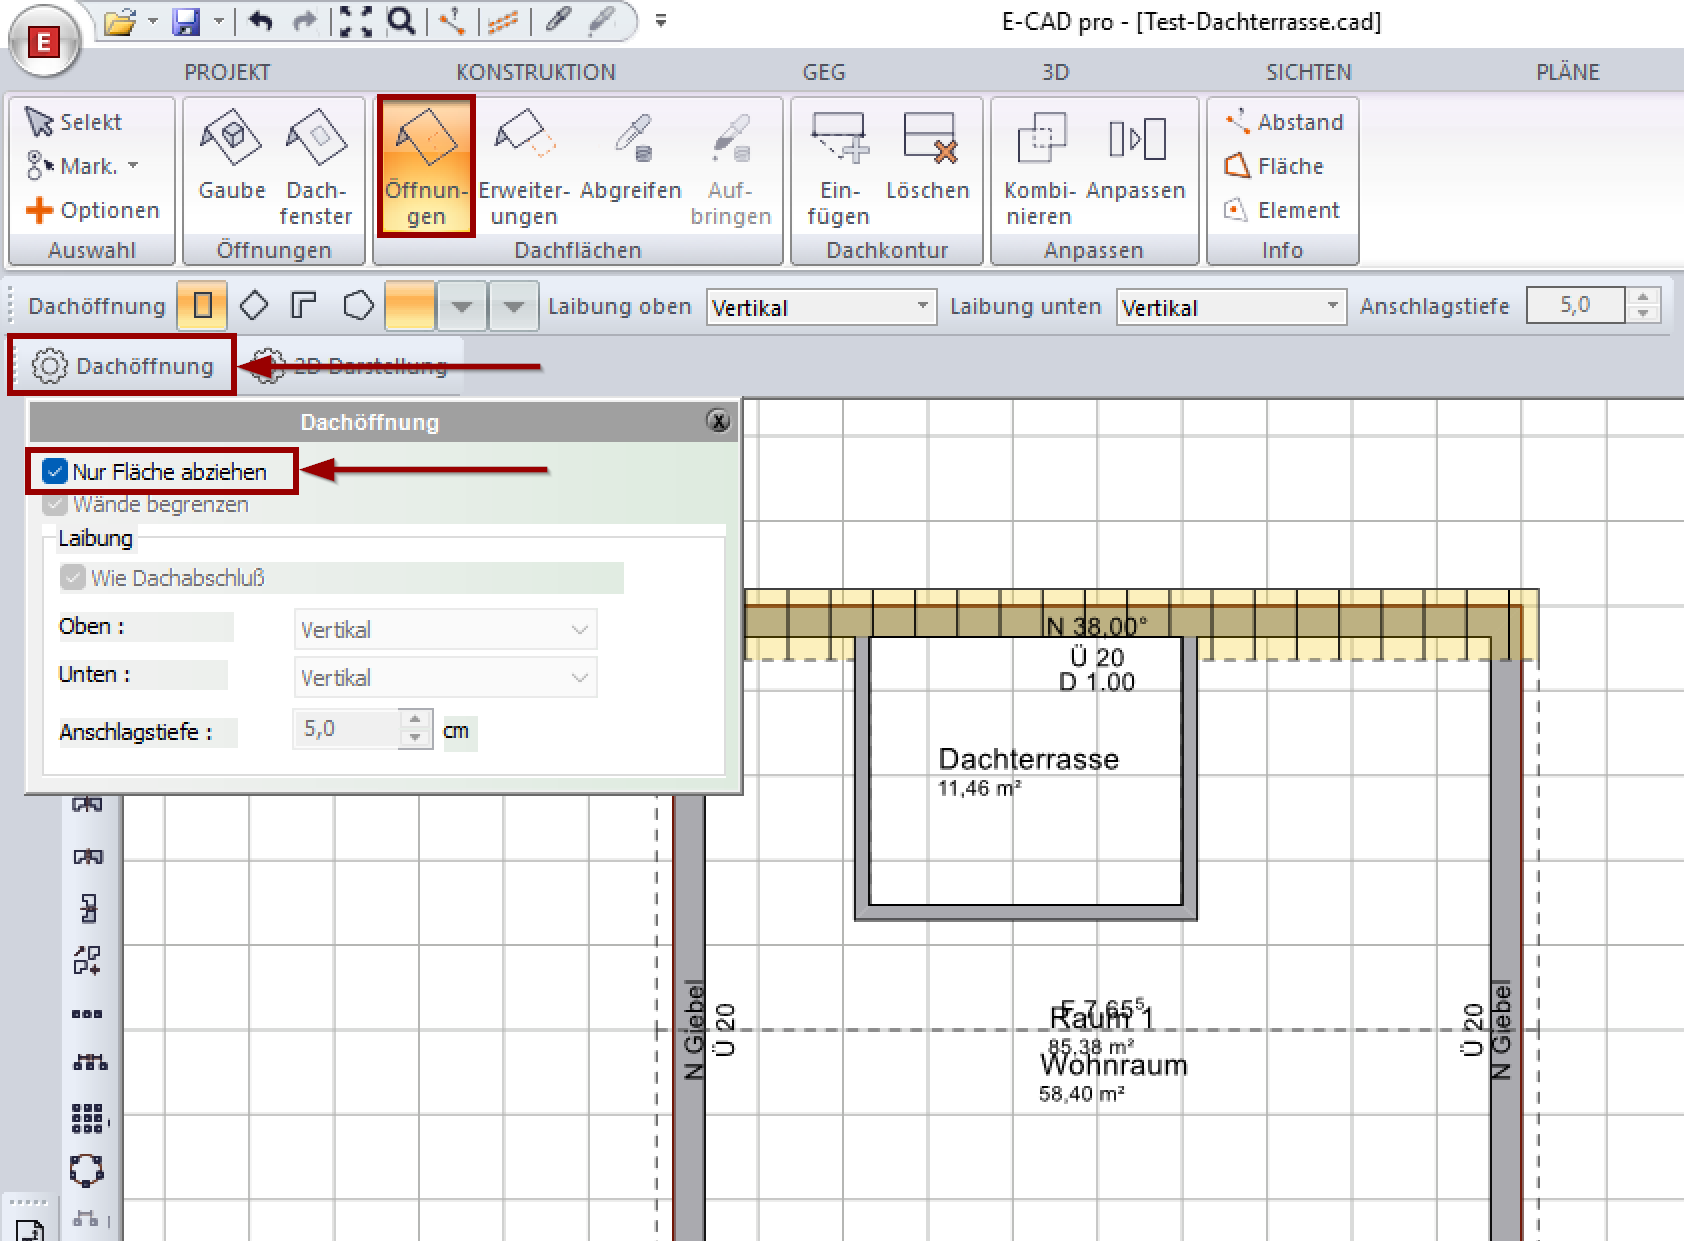The width and height of the screenshot is (1684, 1241).
Task: Select the polygon opening shape icon
Action: pyautogui.click(x=358, y=306)
